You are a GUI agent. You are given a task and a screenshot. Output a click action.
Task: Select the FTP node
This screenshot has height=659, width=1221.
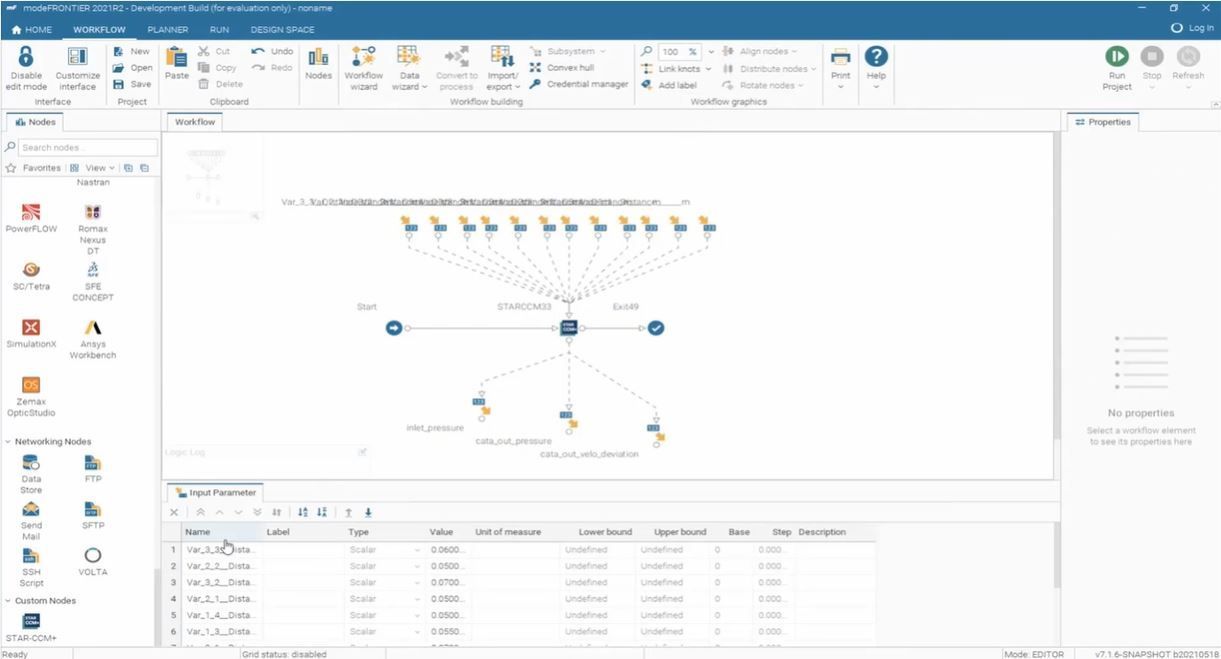92,469
